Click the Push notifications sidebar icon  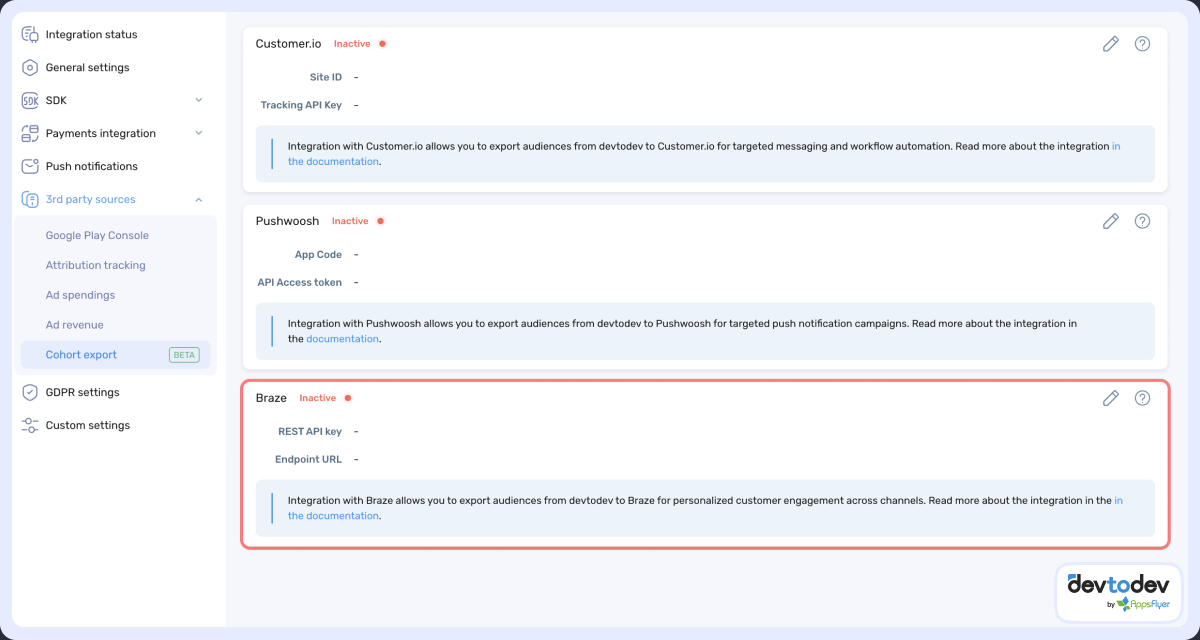[x=29, y=166]
